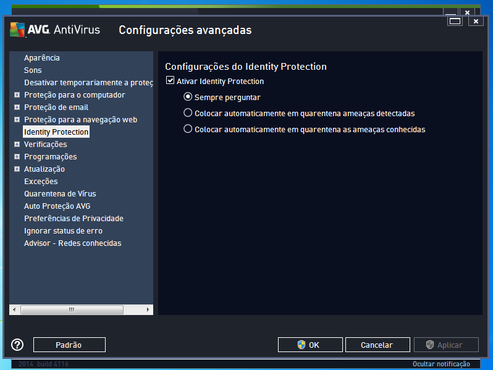This screenshot has width=493, height=370.
Task: Click the tree scrollbar left arrow
Action: [14, 309]
